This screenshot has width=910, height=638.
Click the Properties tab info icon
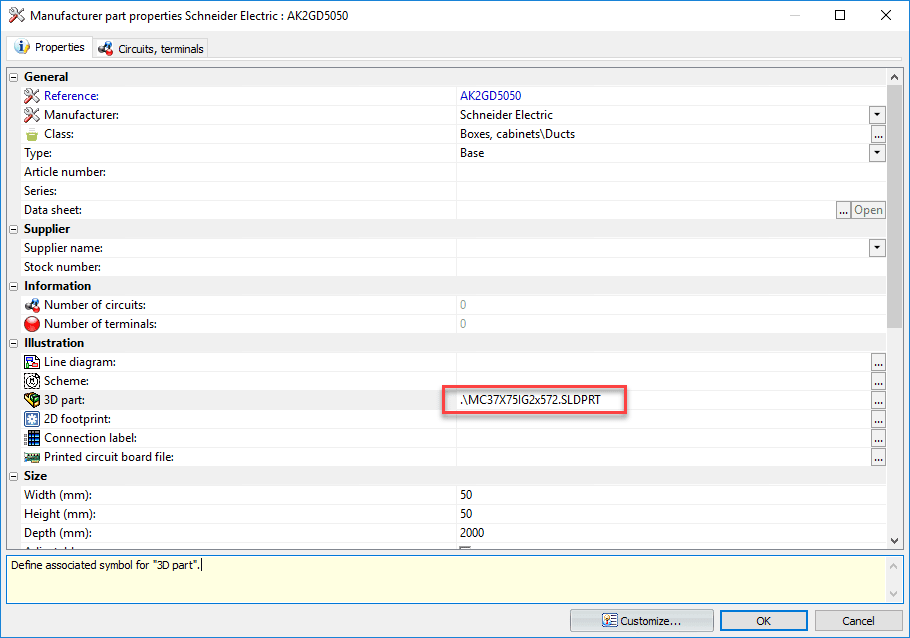tap(21, 47)
